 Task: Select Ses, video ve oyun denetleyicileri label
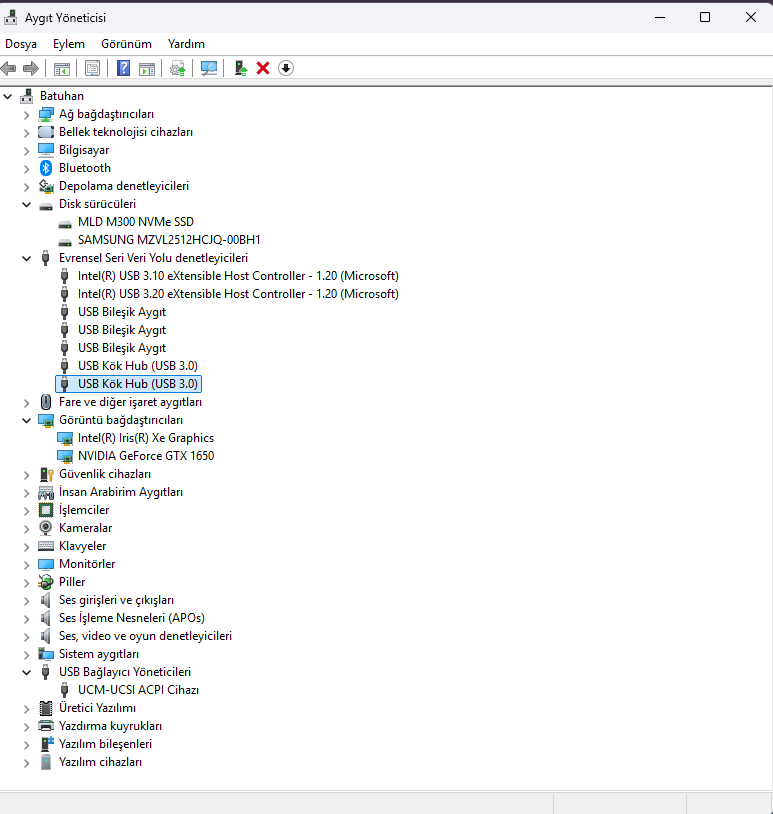pos(145,636)
